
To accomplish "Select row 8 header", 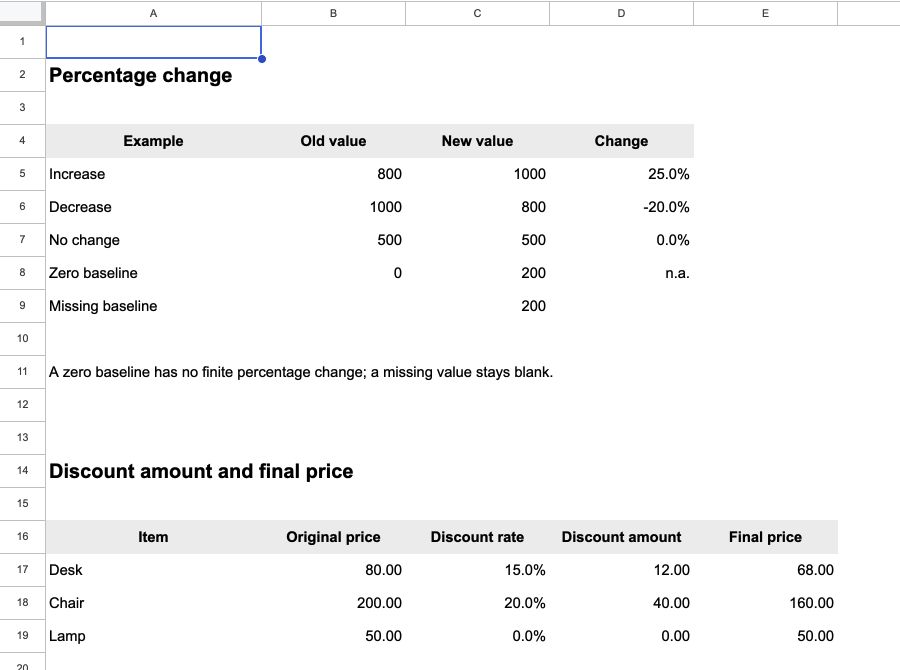I will point(22,273).
